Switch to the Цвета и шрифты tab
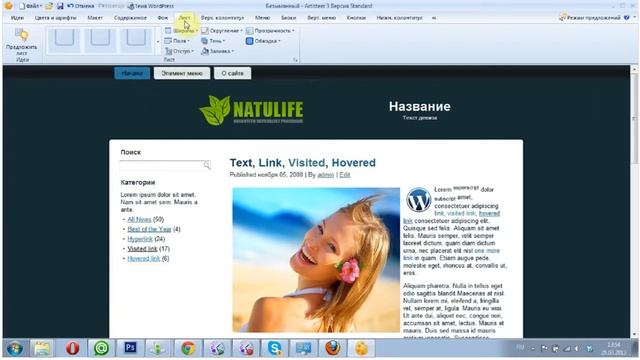 56,18
